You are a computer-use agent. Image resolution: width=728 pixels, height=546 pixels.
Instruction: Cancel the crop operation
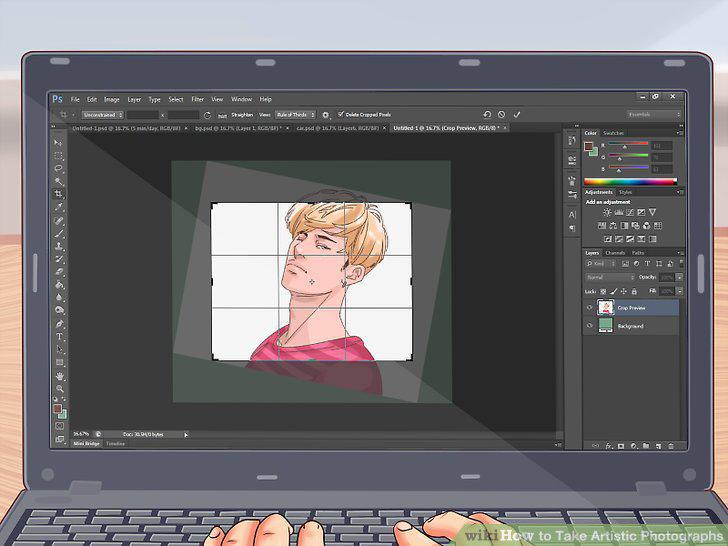pyautogui.click(x=501, y=114)
